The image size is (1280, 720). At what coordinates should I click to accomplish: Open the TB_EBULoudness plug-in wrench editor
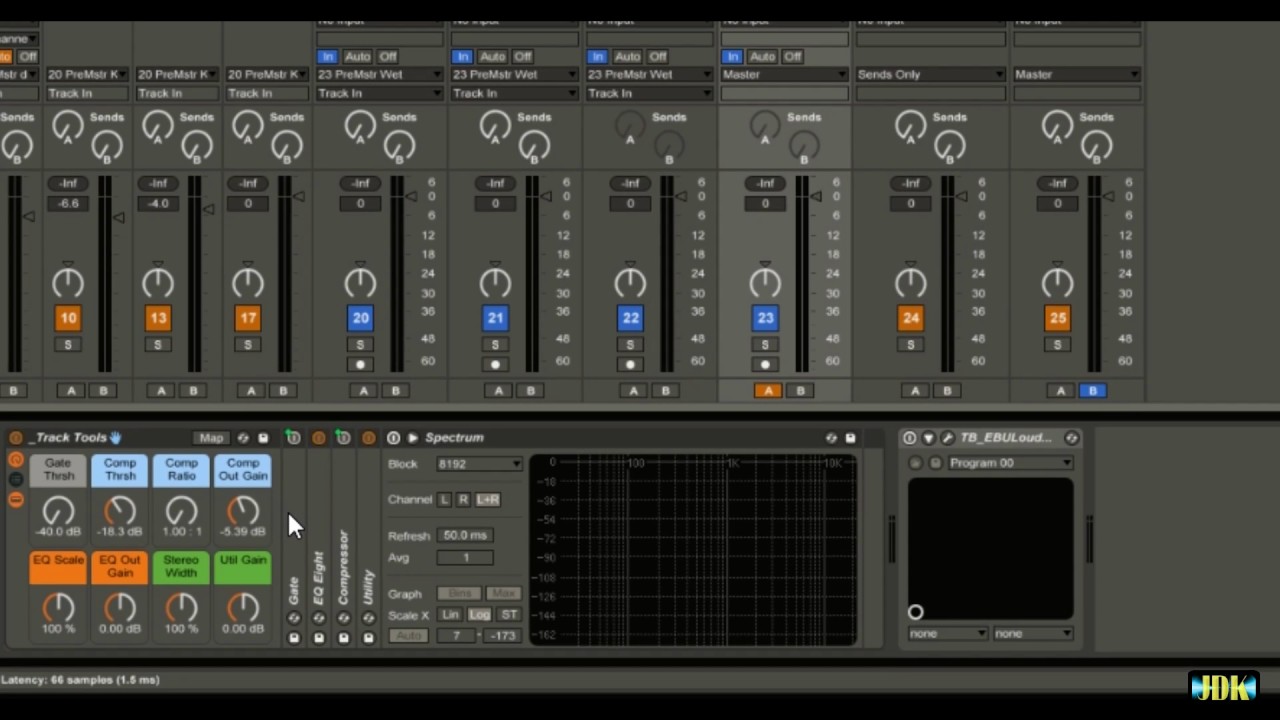click(947, 438)
